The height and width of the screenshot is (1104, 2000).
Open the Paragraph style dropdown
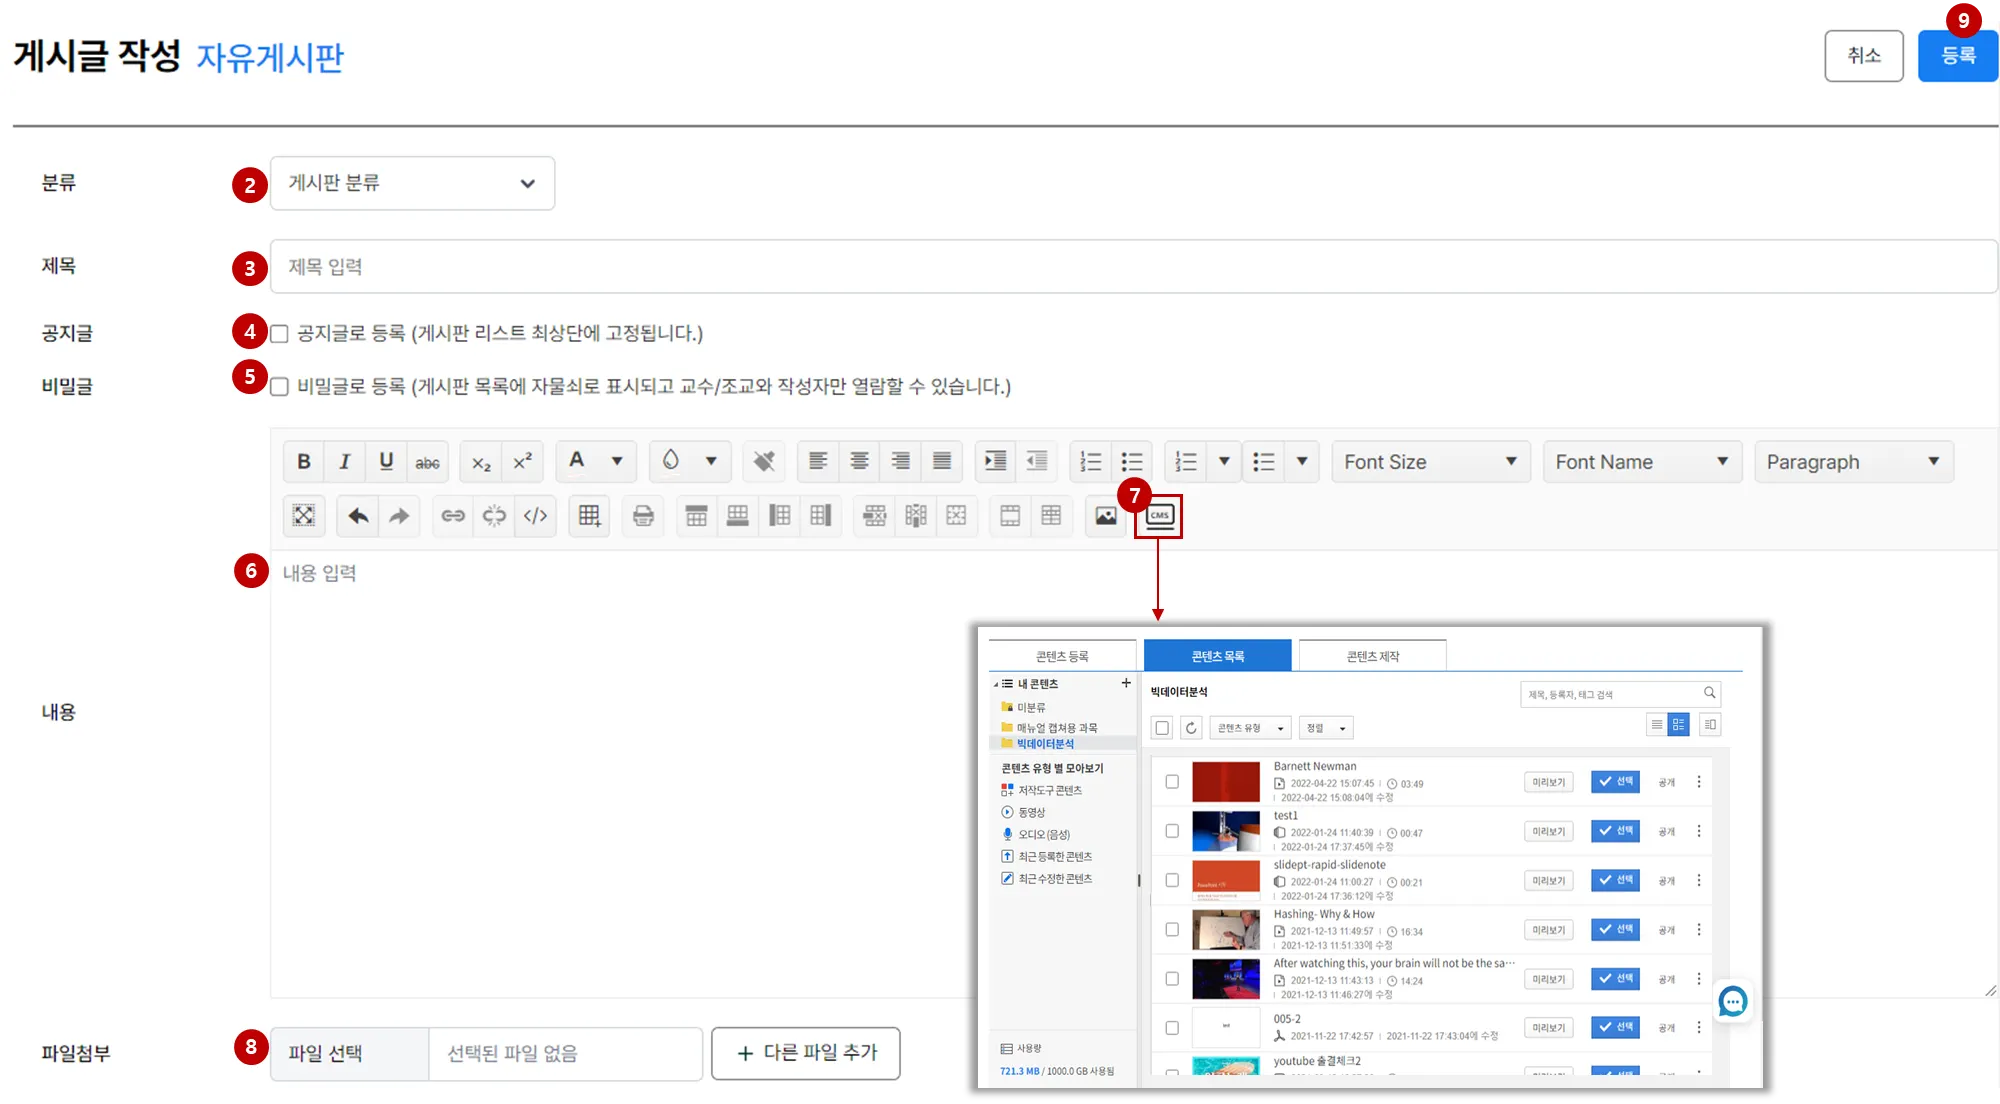pyautogui.click(x=1853, y=462)
